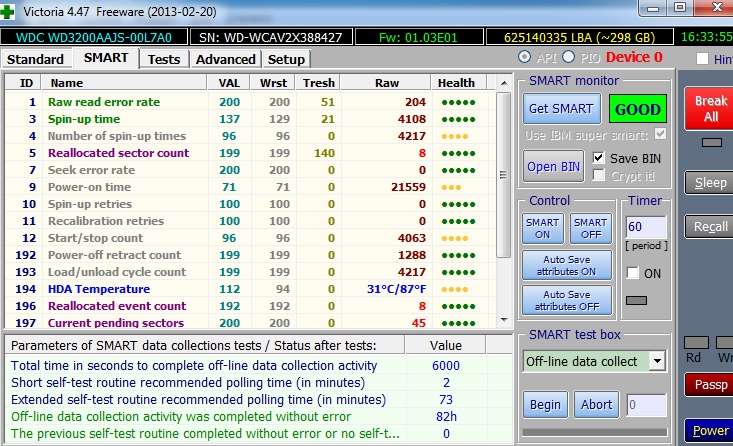The width and height of the screenshot is (733, 446).
Task: Turn SMART OFF in Control panel
Action: tap(590, 229)
